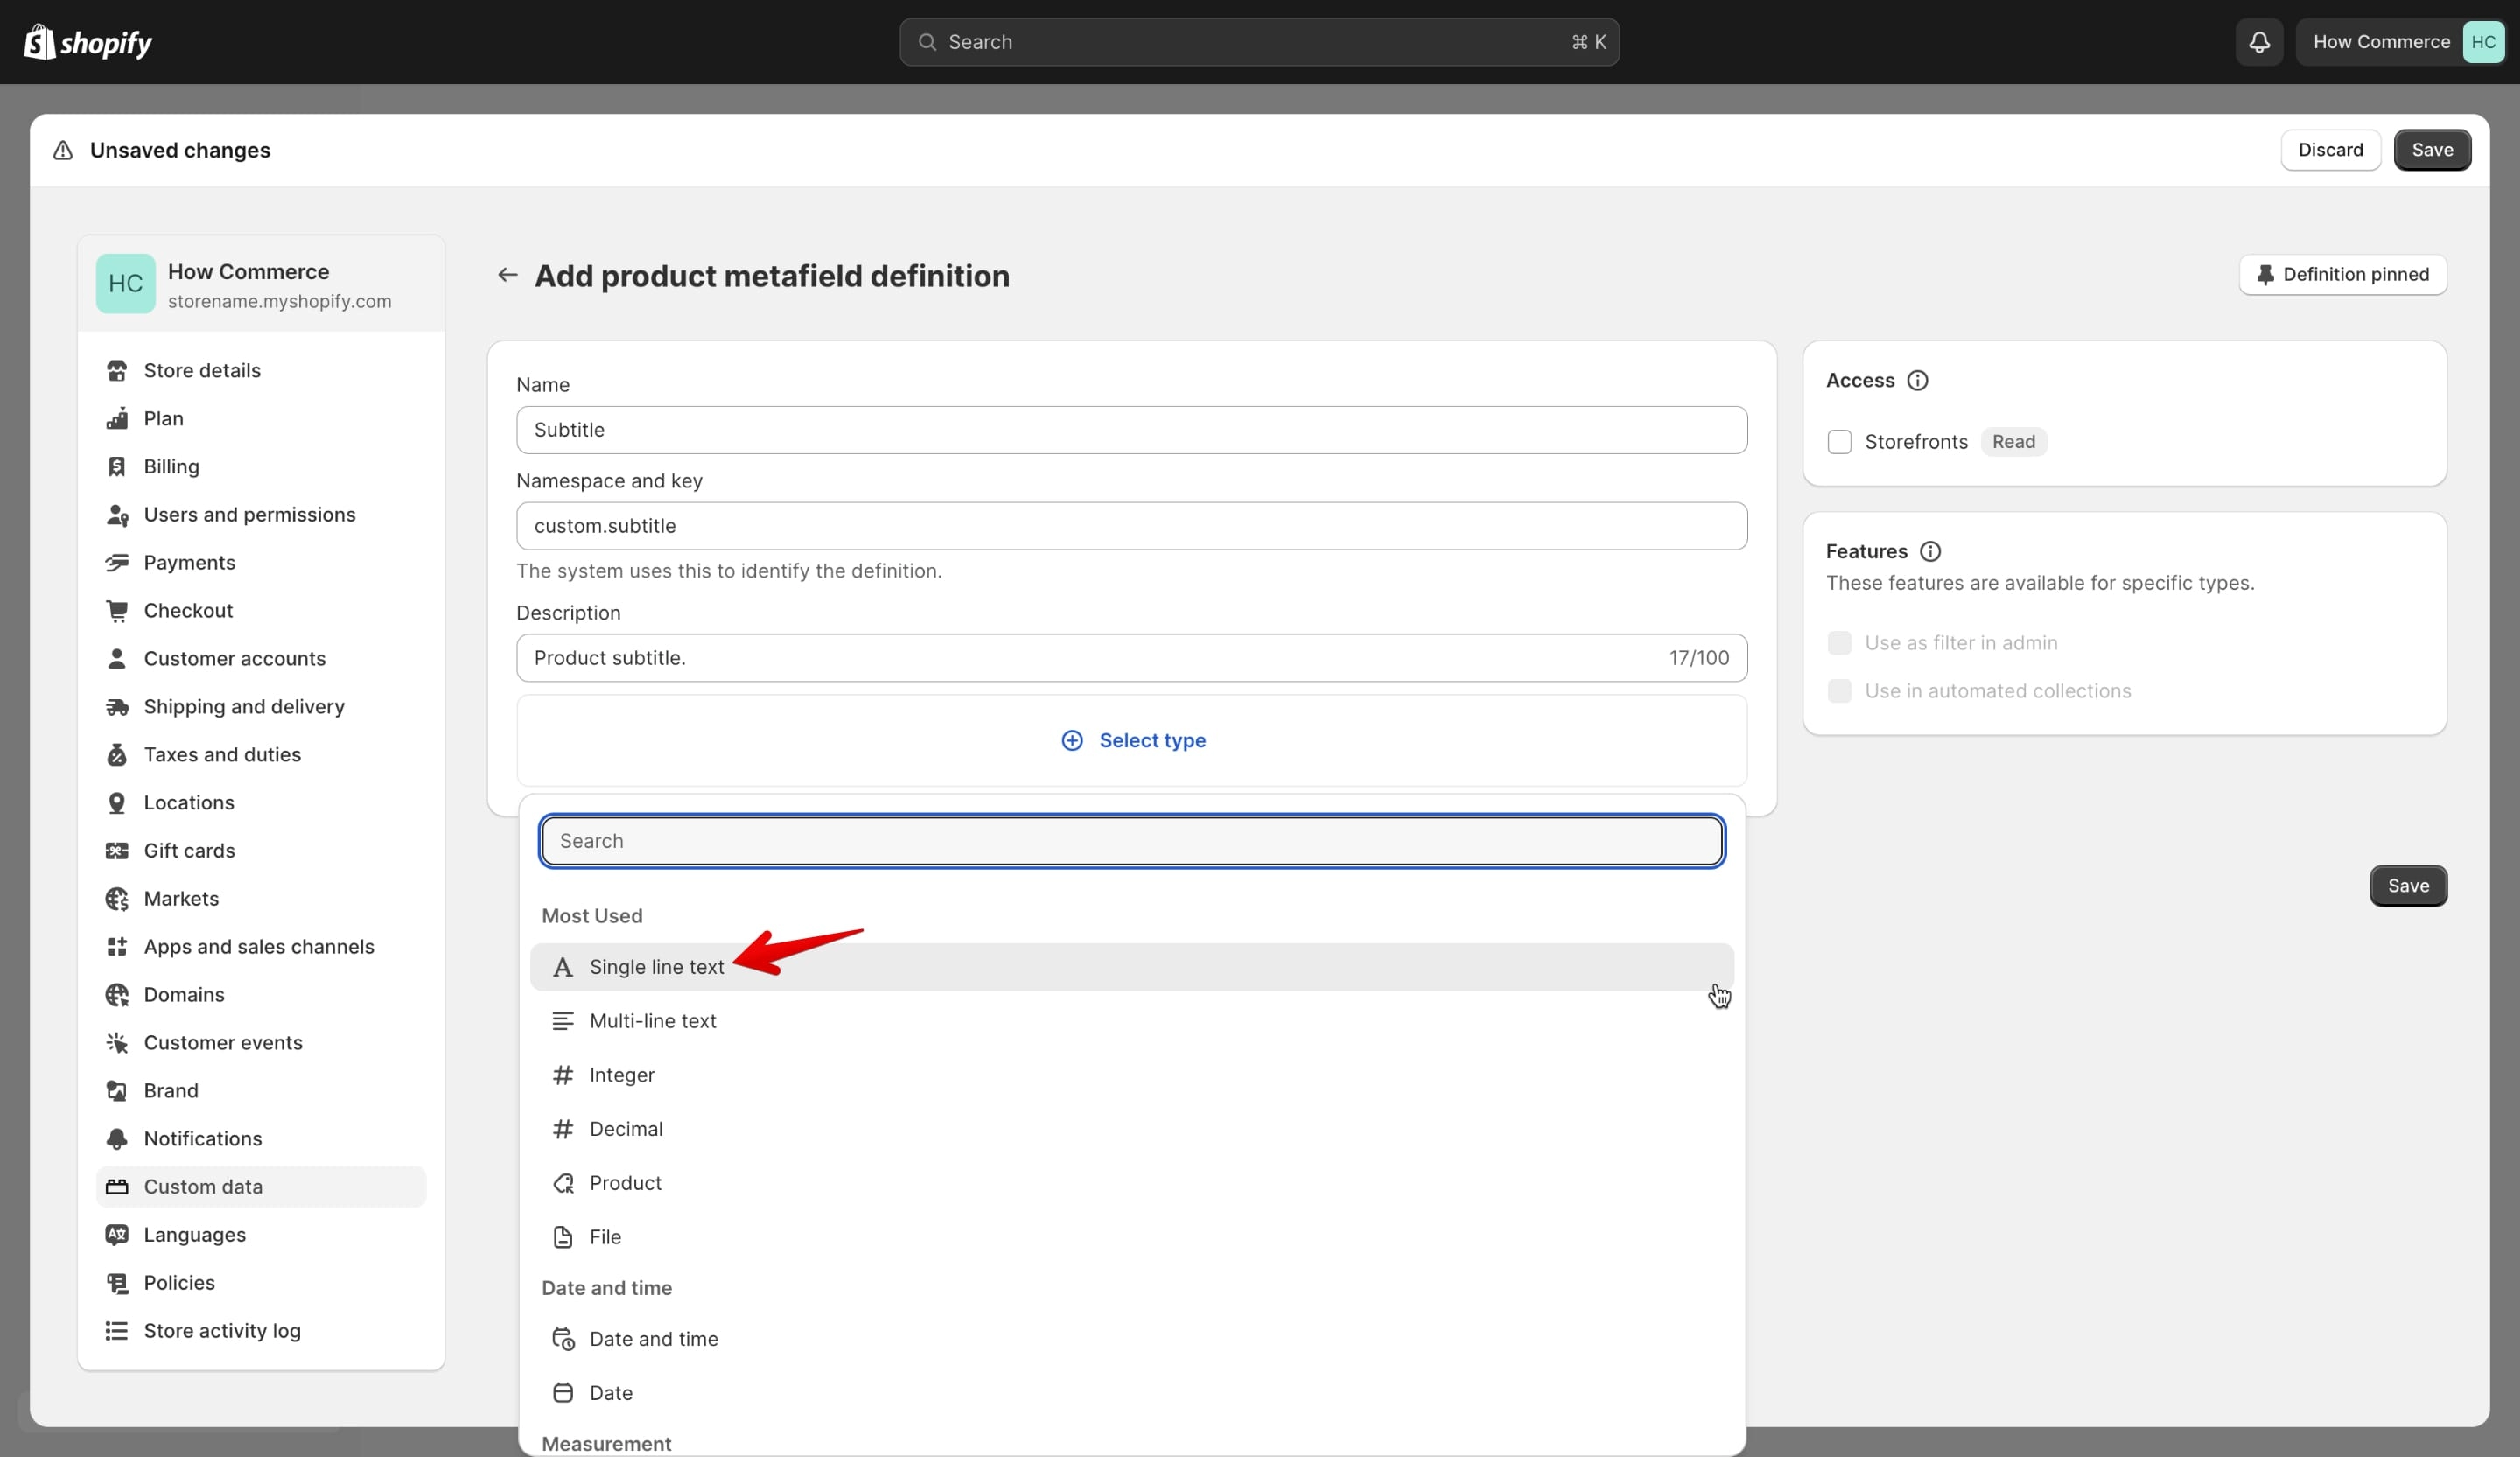Enable the Storefronts access checkbox
2520x1457 pixels.
1839,442
